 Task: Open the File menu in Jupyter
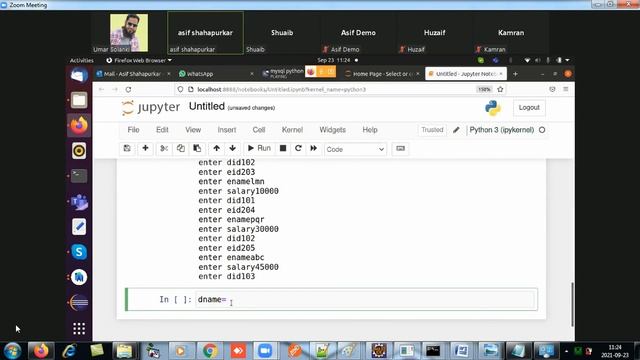(133, 130)
